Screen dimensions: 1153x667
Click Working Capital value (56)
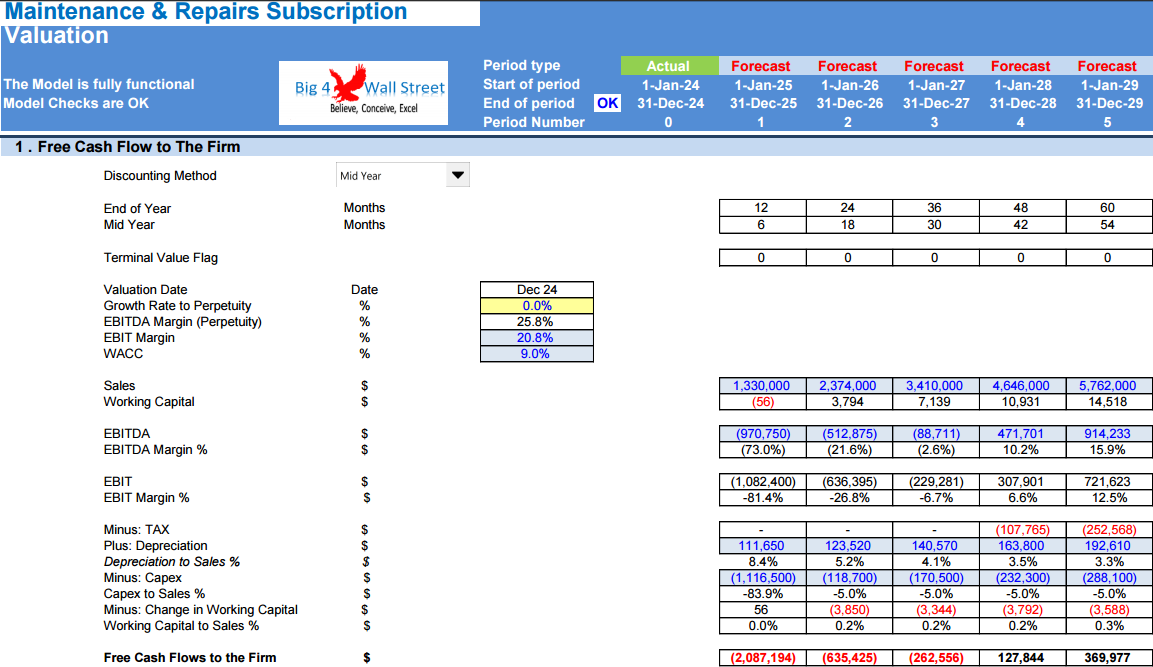tap(763, 402)
